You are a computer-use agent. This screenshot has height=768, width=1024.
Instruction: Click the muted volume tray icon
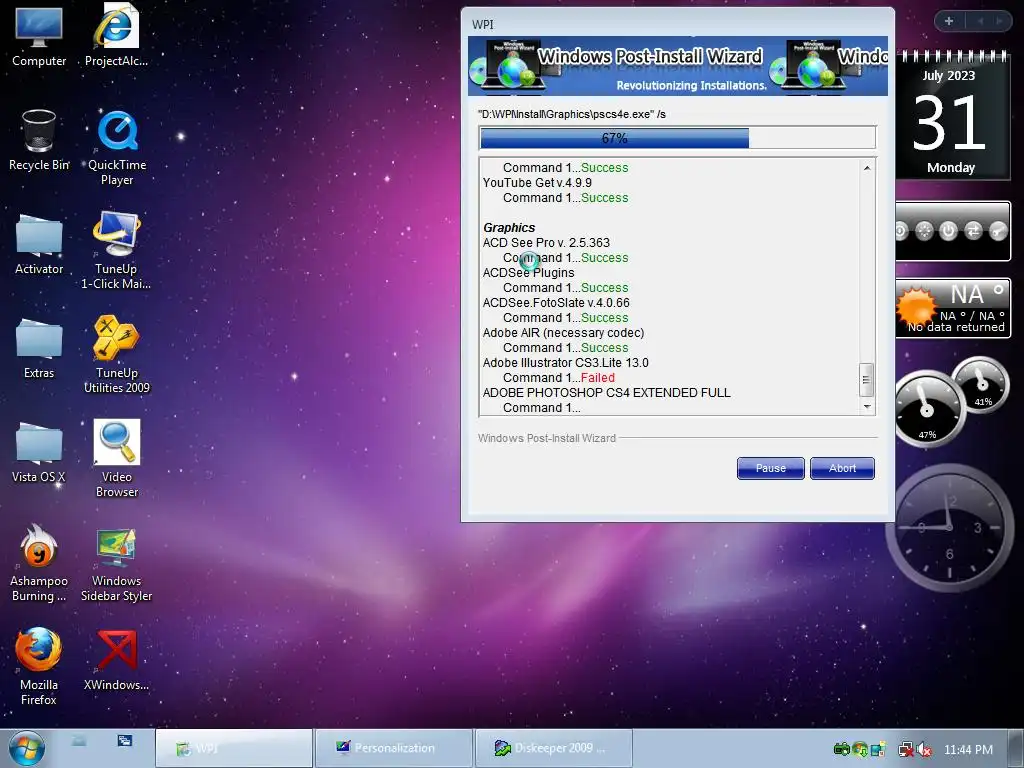[x=924, y=750]
